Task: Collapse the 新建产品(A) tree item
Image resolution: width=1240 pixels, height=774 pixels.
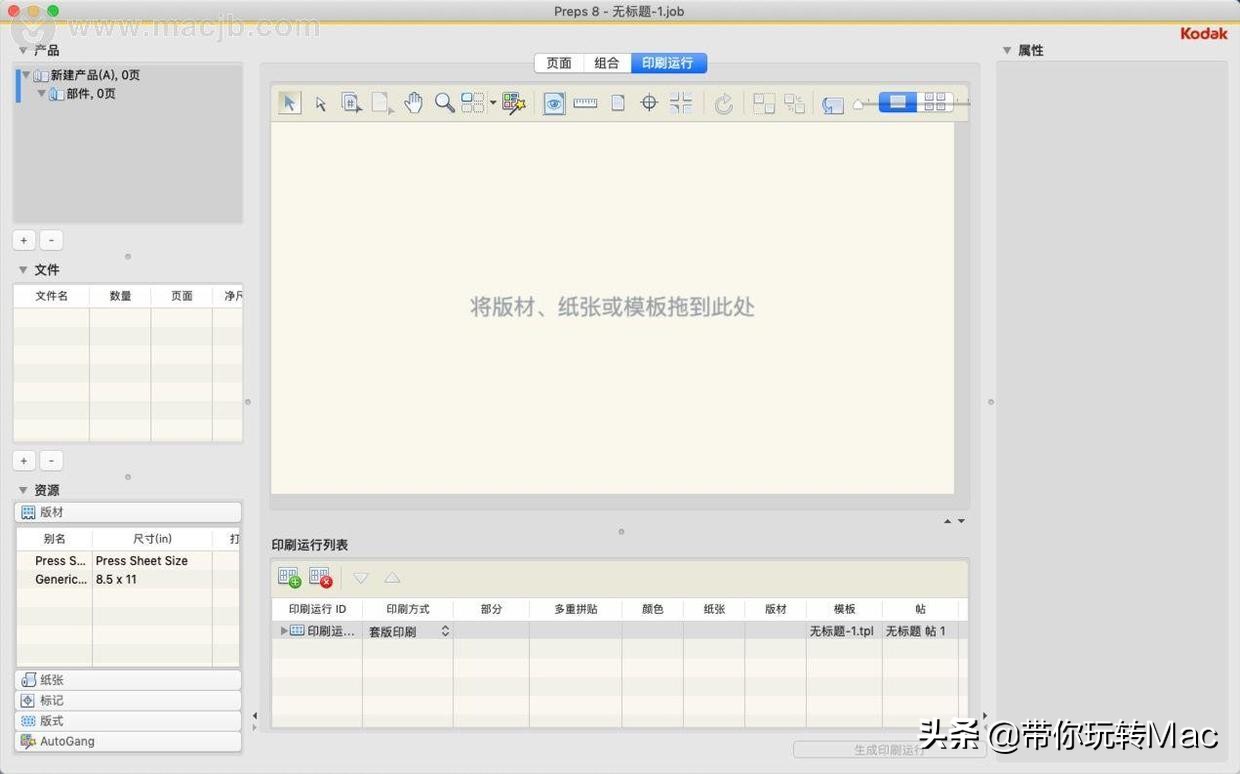Action: pyautogui.click(x=24, y=74)
